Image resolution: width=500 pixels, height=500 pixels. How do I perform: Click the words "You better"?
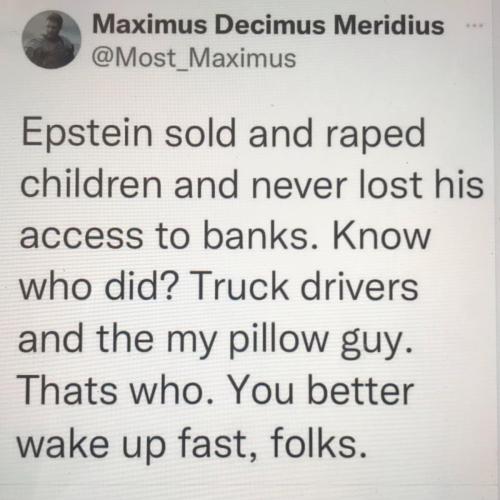coord(321,391)
